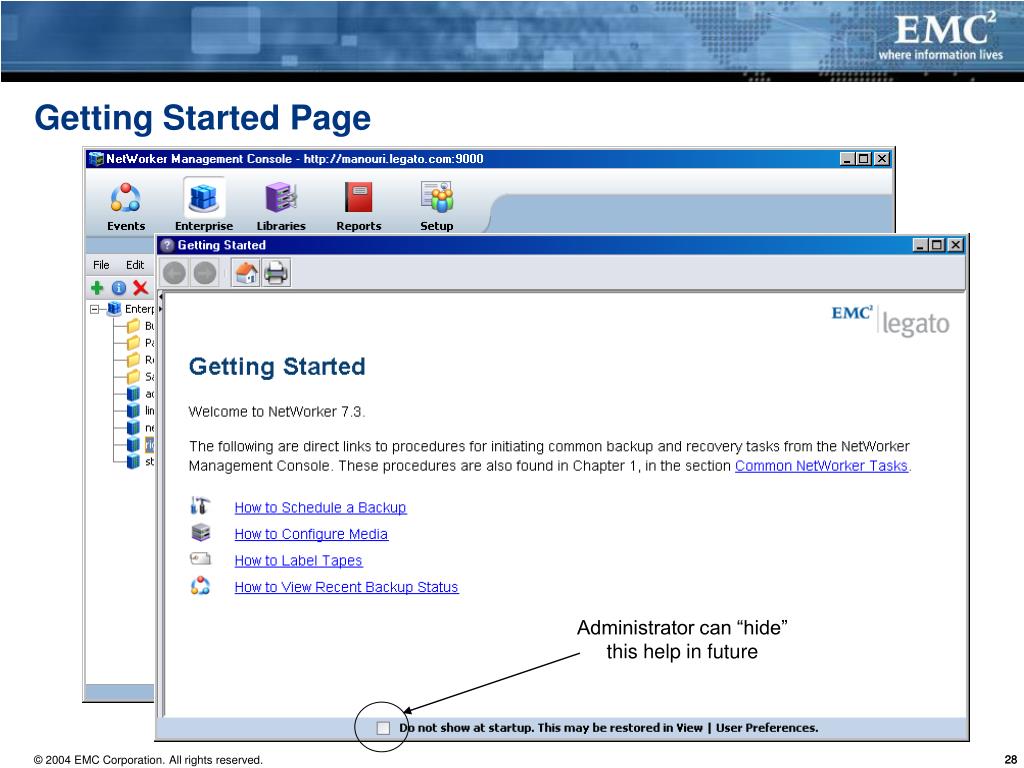1024x768 pixels.
Task: Close the NetWorker Management Console window
Action: tap(882, 159)
